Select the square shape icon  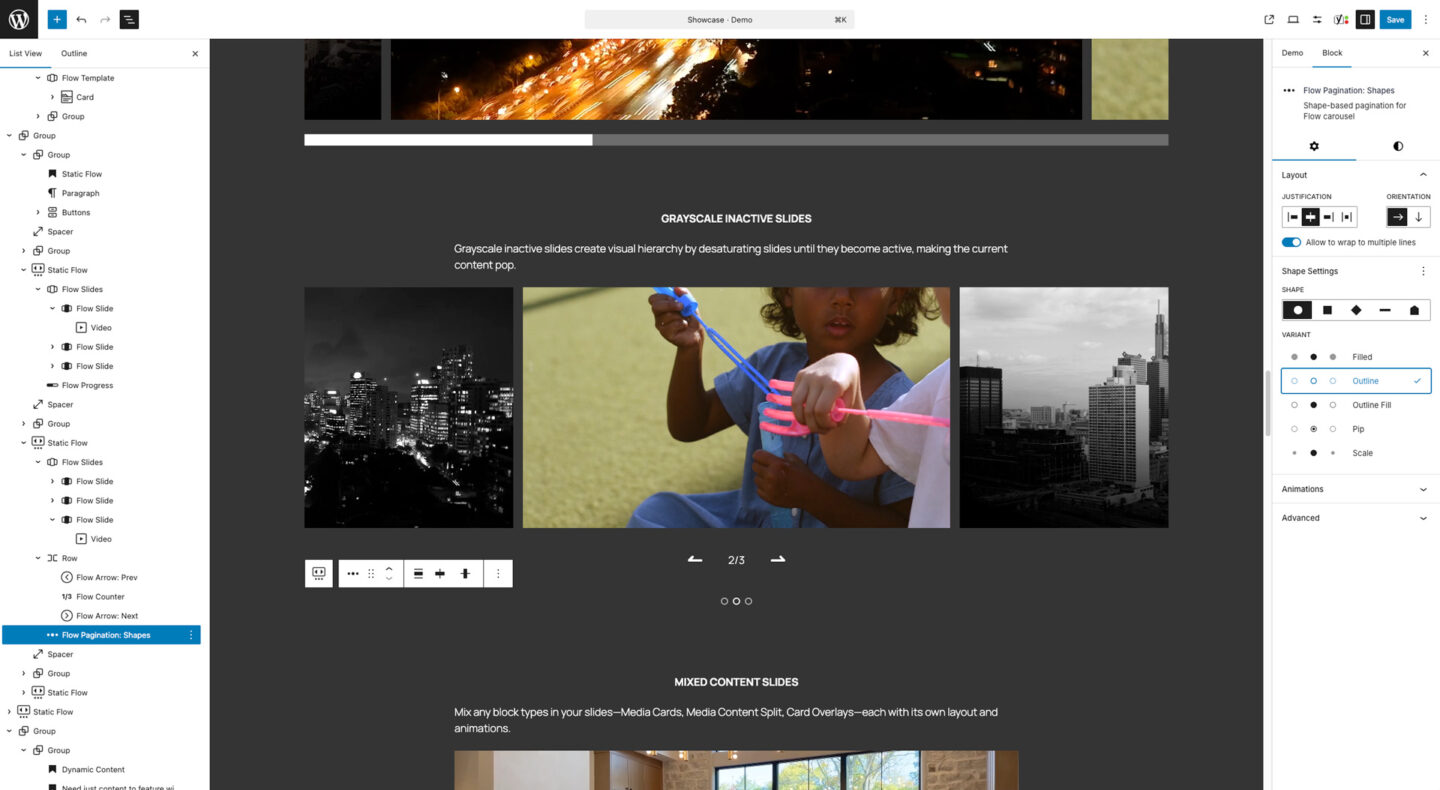tap(1327, 310)
